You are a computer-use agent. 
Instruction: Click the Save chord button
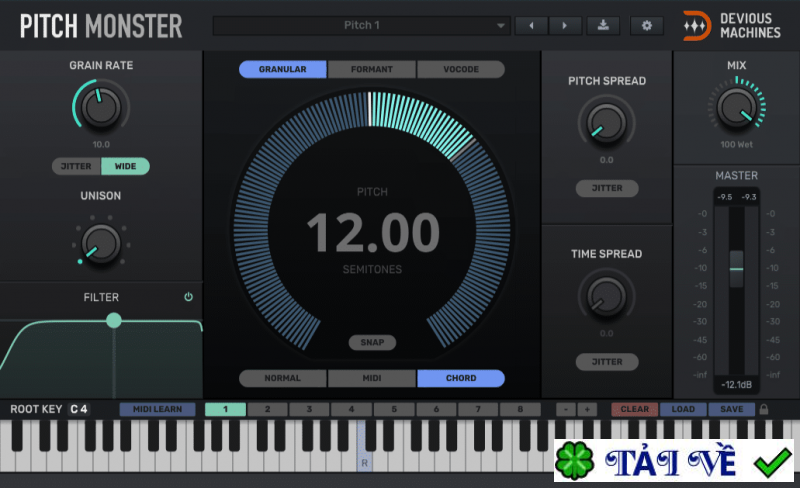pyautogui.click(x=732, y=409)
